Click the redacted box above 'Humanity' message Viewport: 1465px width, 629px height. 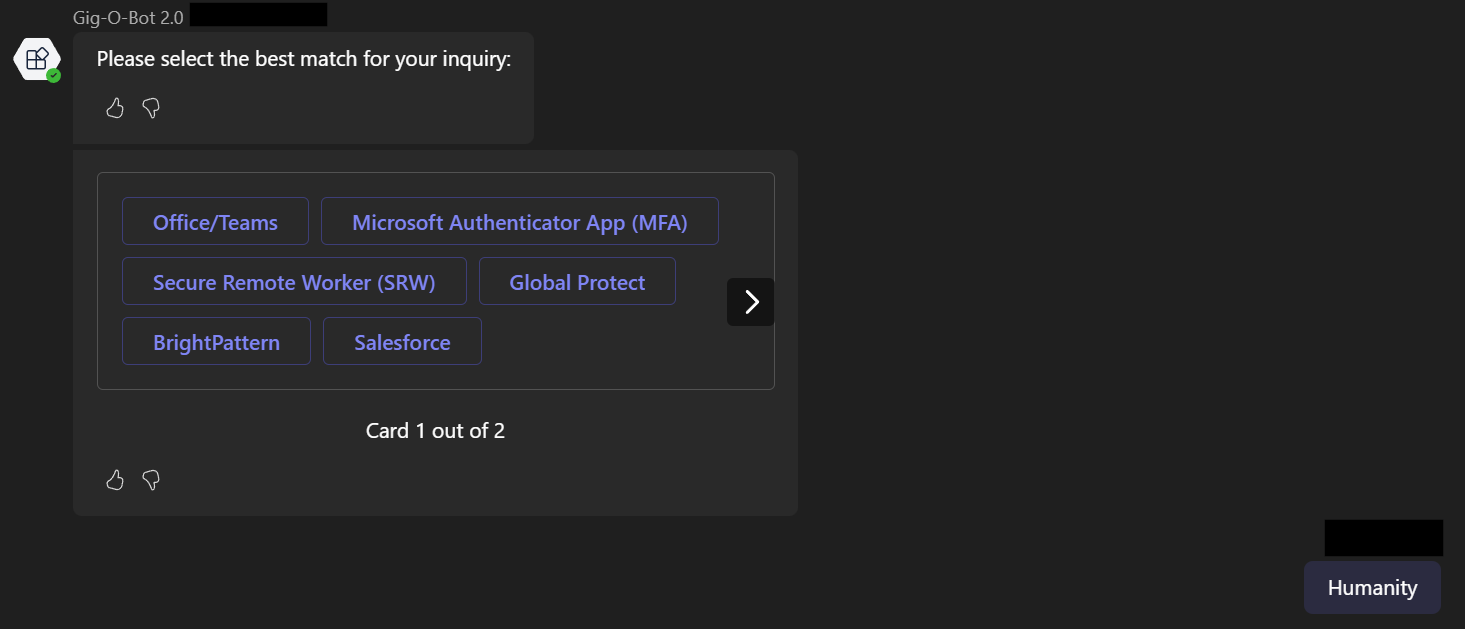[x=1383, y=538]
